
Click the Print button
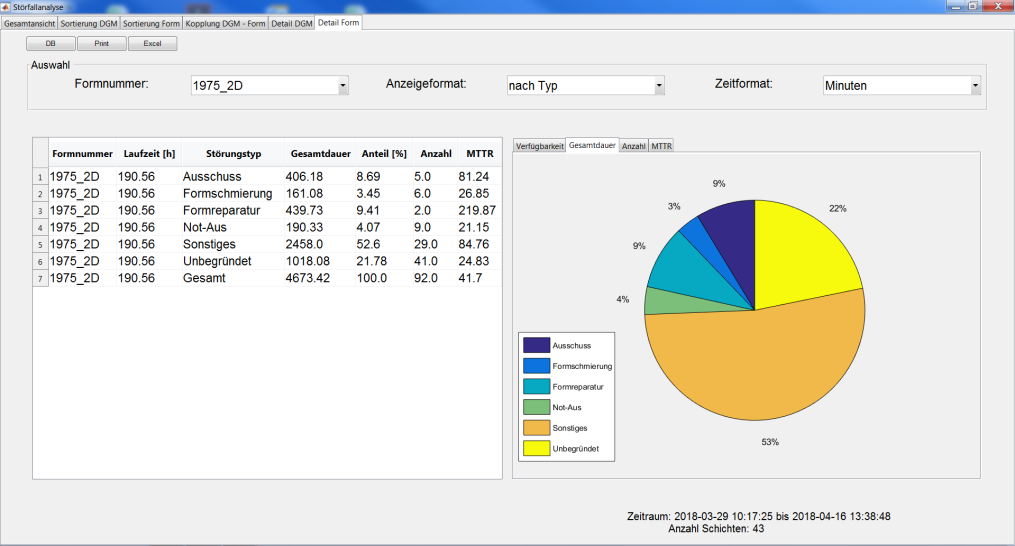pyautogui.click(x=102, y=43)
